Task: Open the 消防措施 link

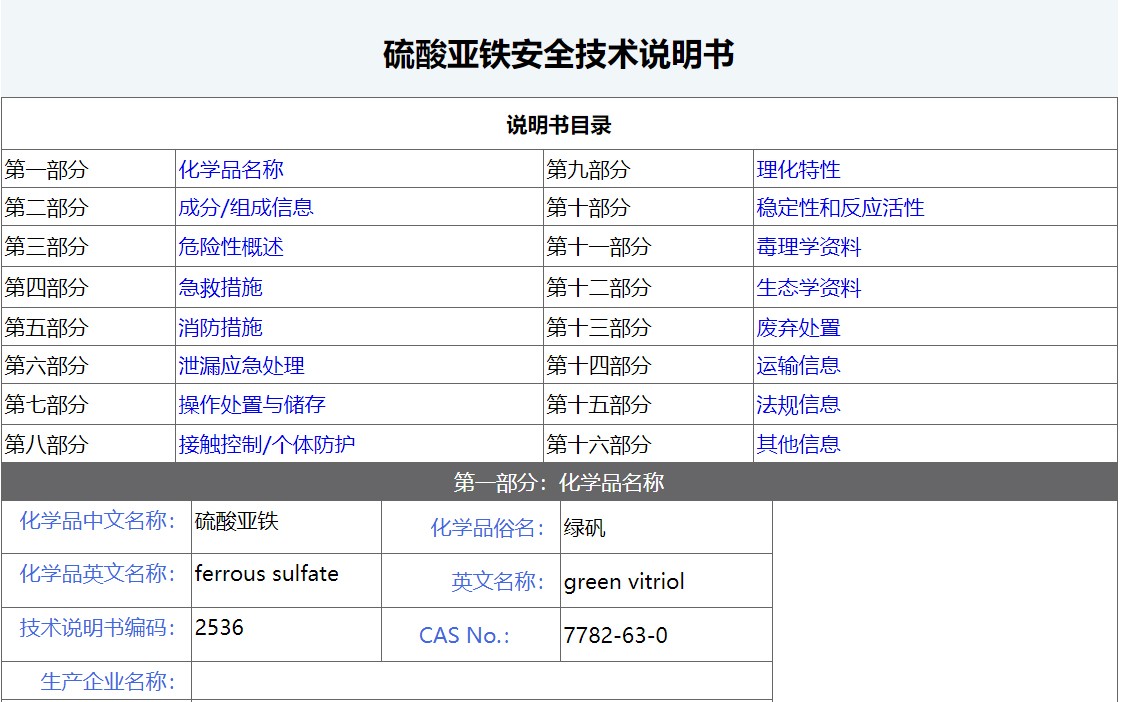Action: point(221,328)
